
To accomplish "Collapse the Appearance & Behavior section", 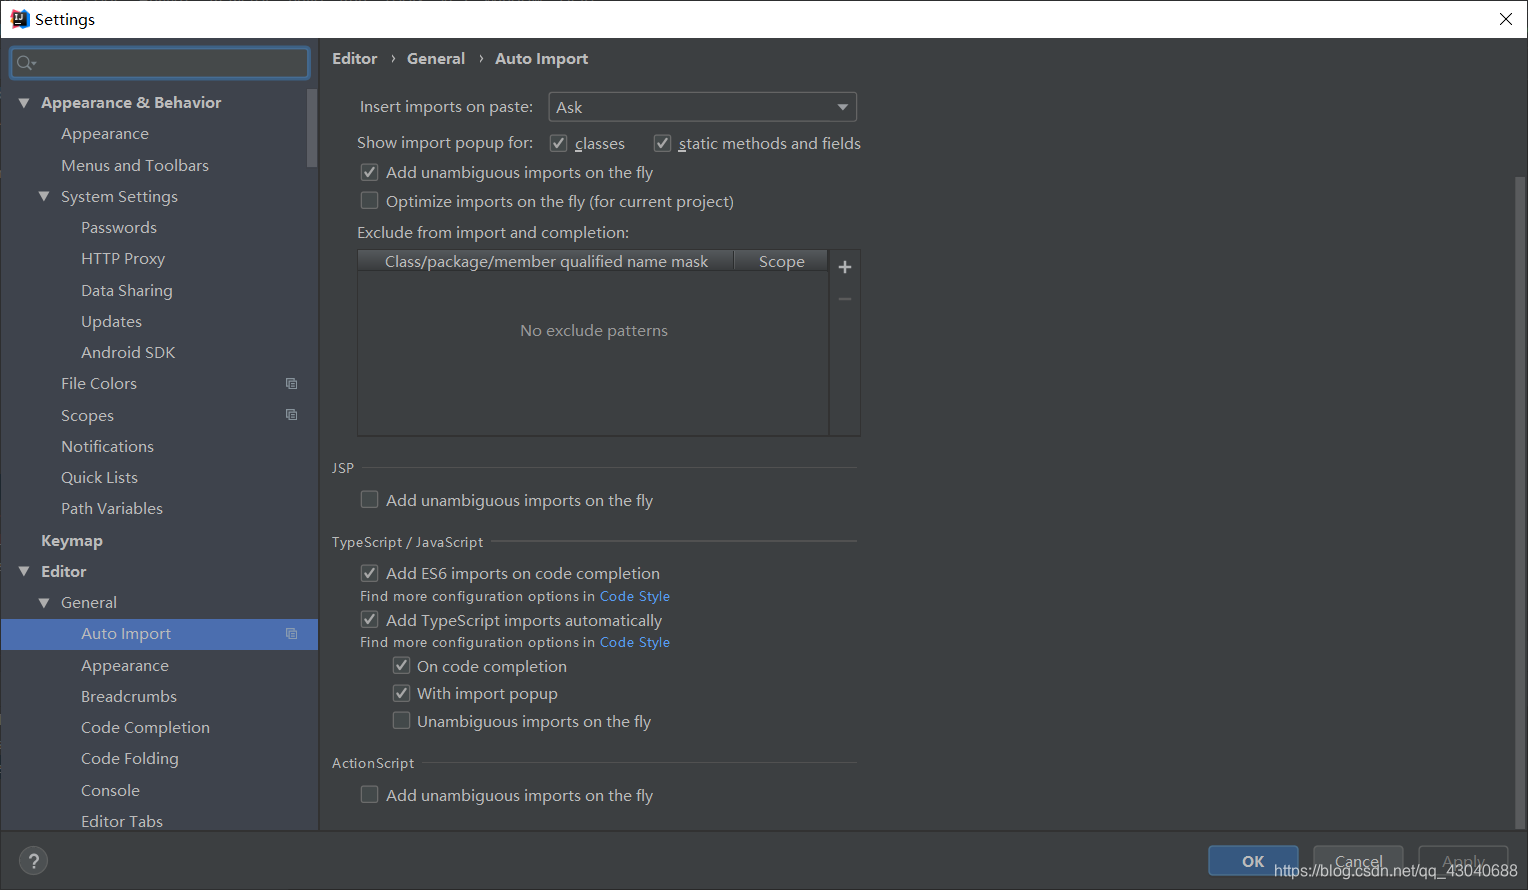I will (24, 103).
